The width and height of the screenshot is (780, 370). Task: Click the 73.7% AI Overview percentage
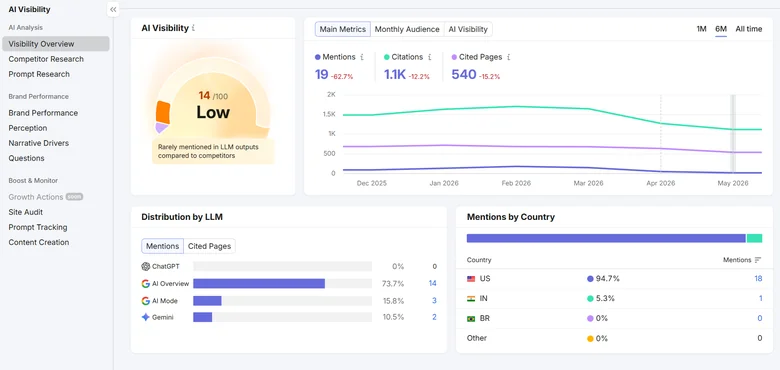393,283
